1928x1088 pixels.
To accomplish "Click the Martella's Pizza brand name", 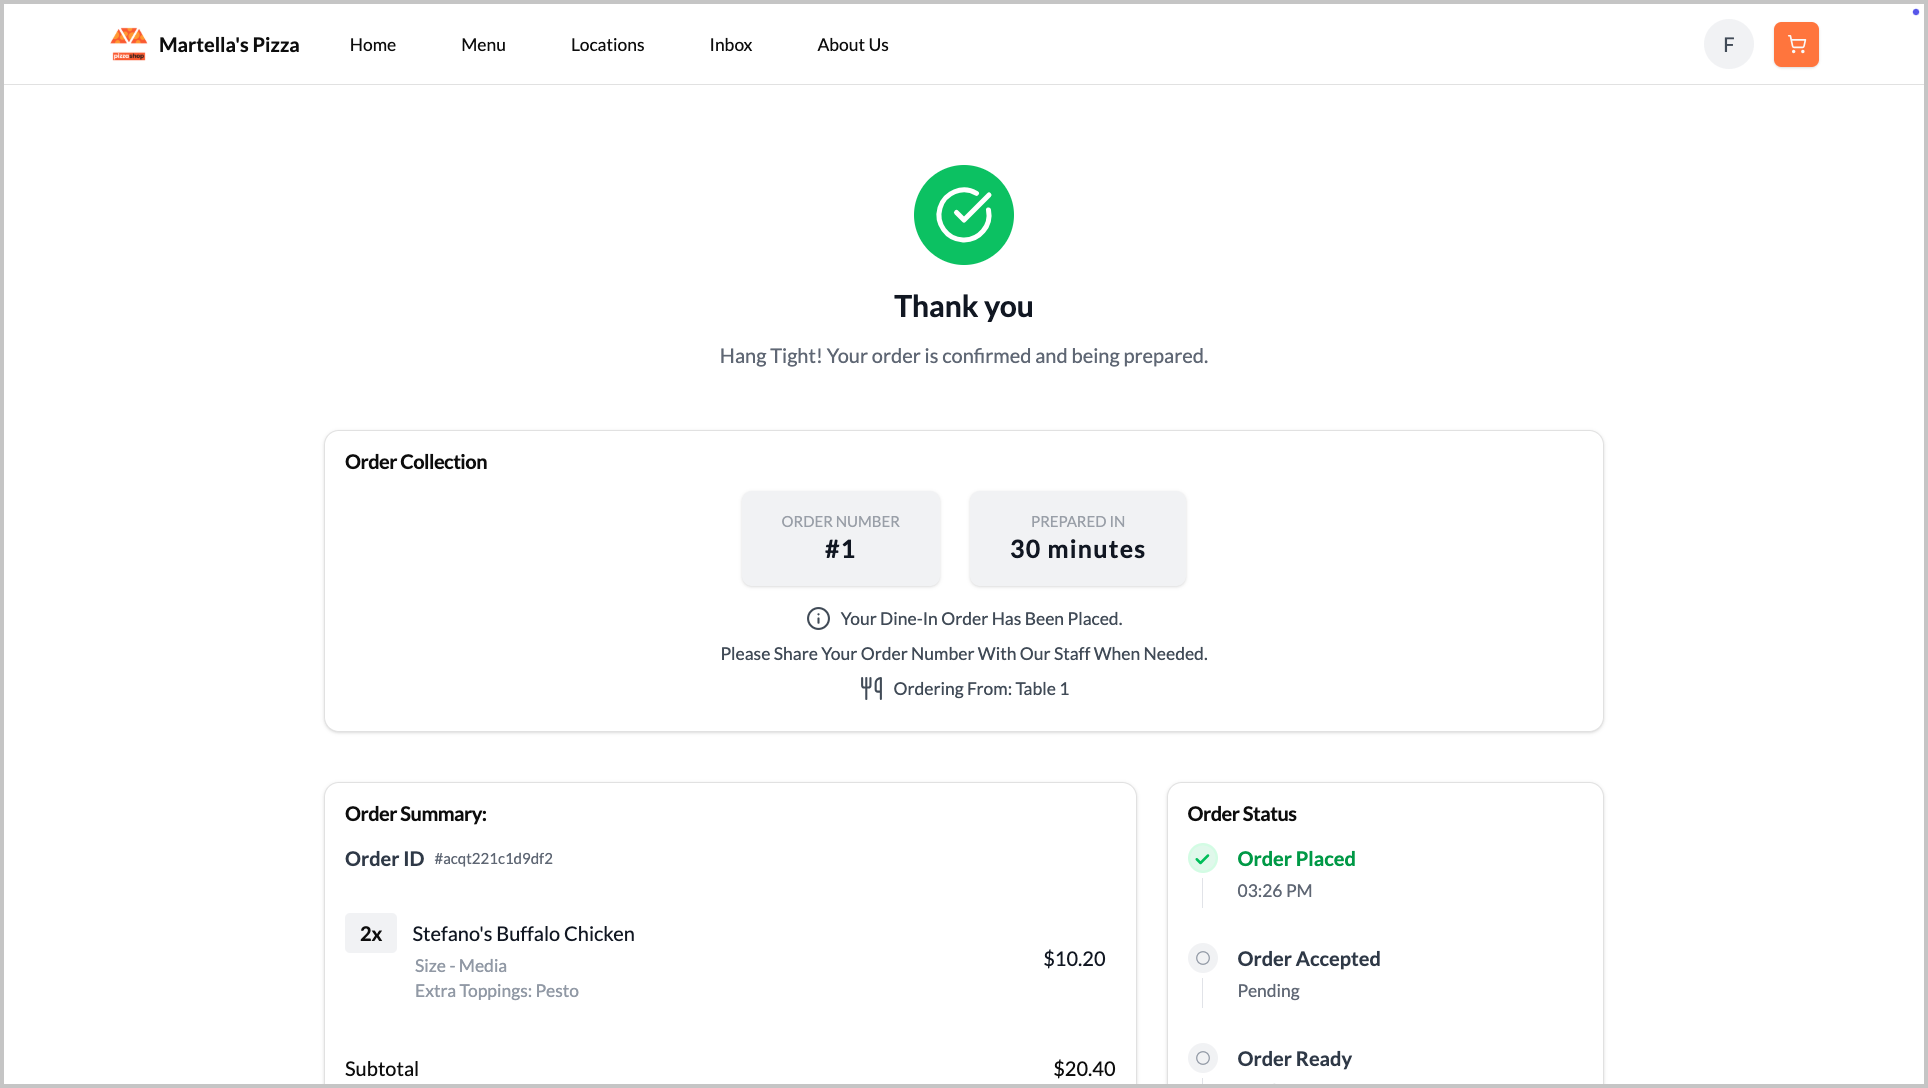I will click(229, 45).
